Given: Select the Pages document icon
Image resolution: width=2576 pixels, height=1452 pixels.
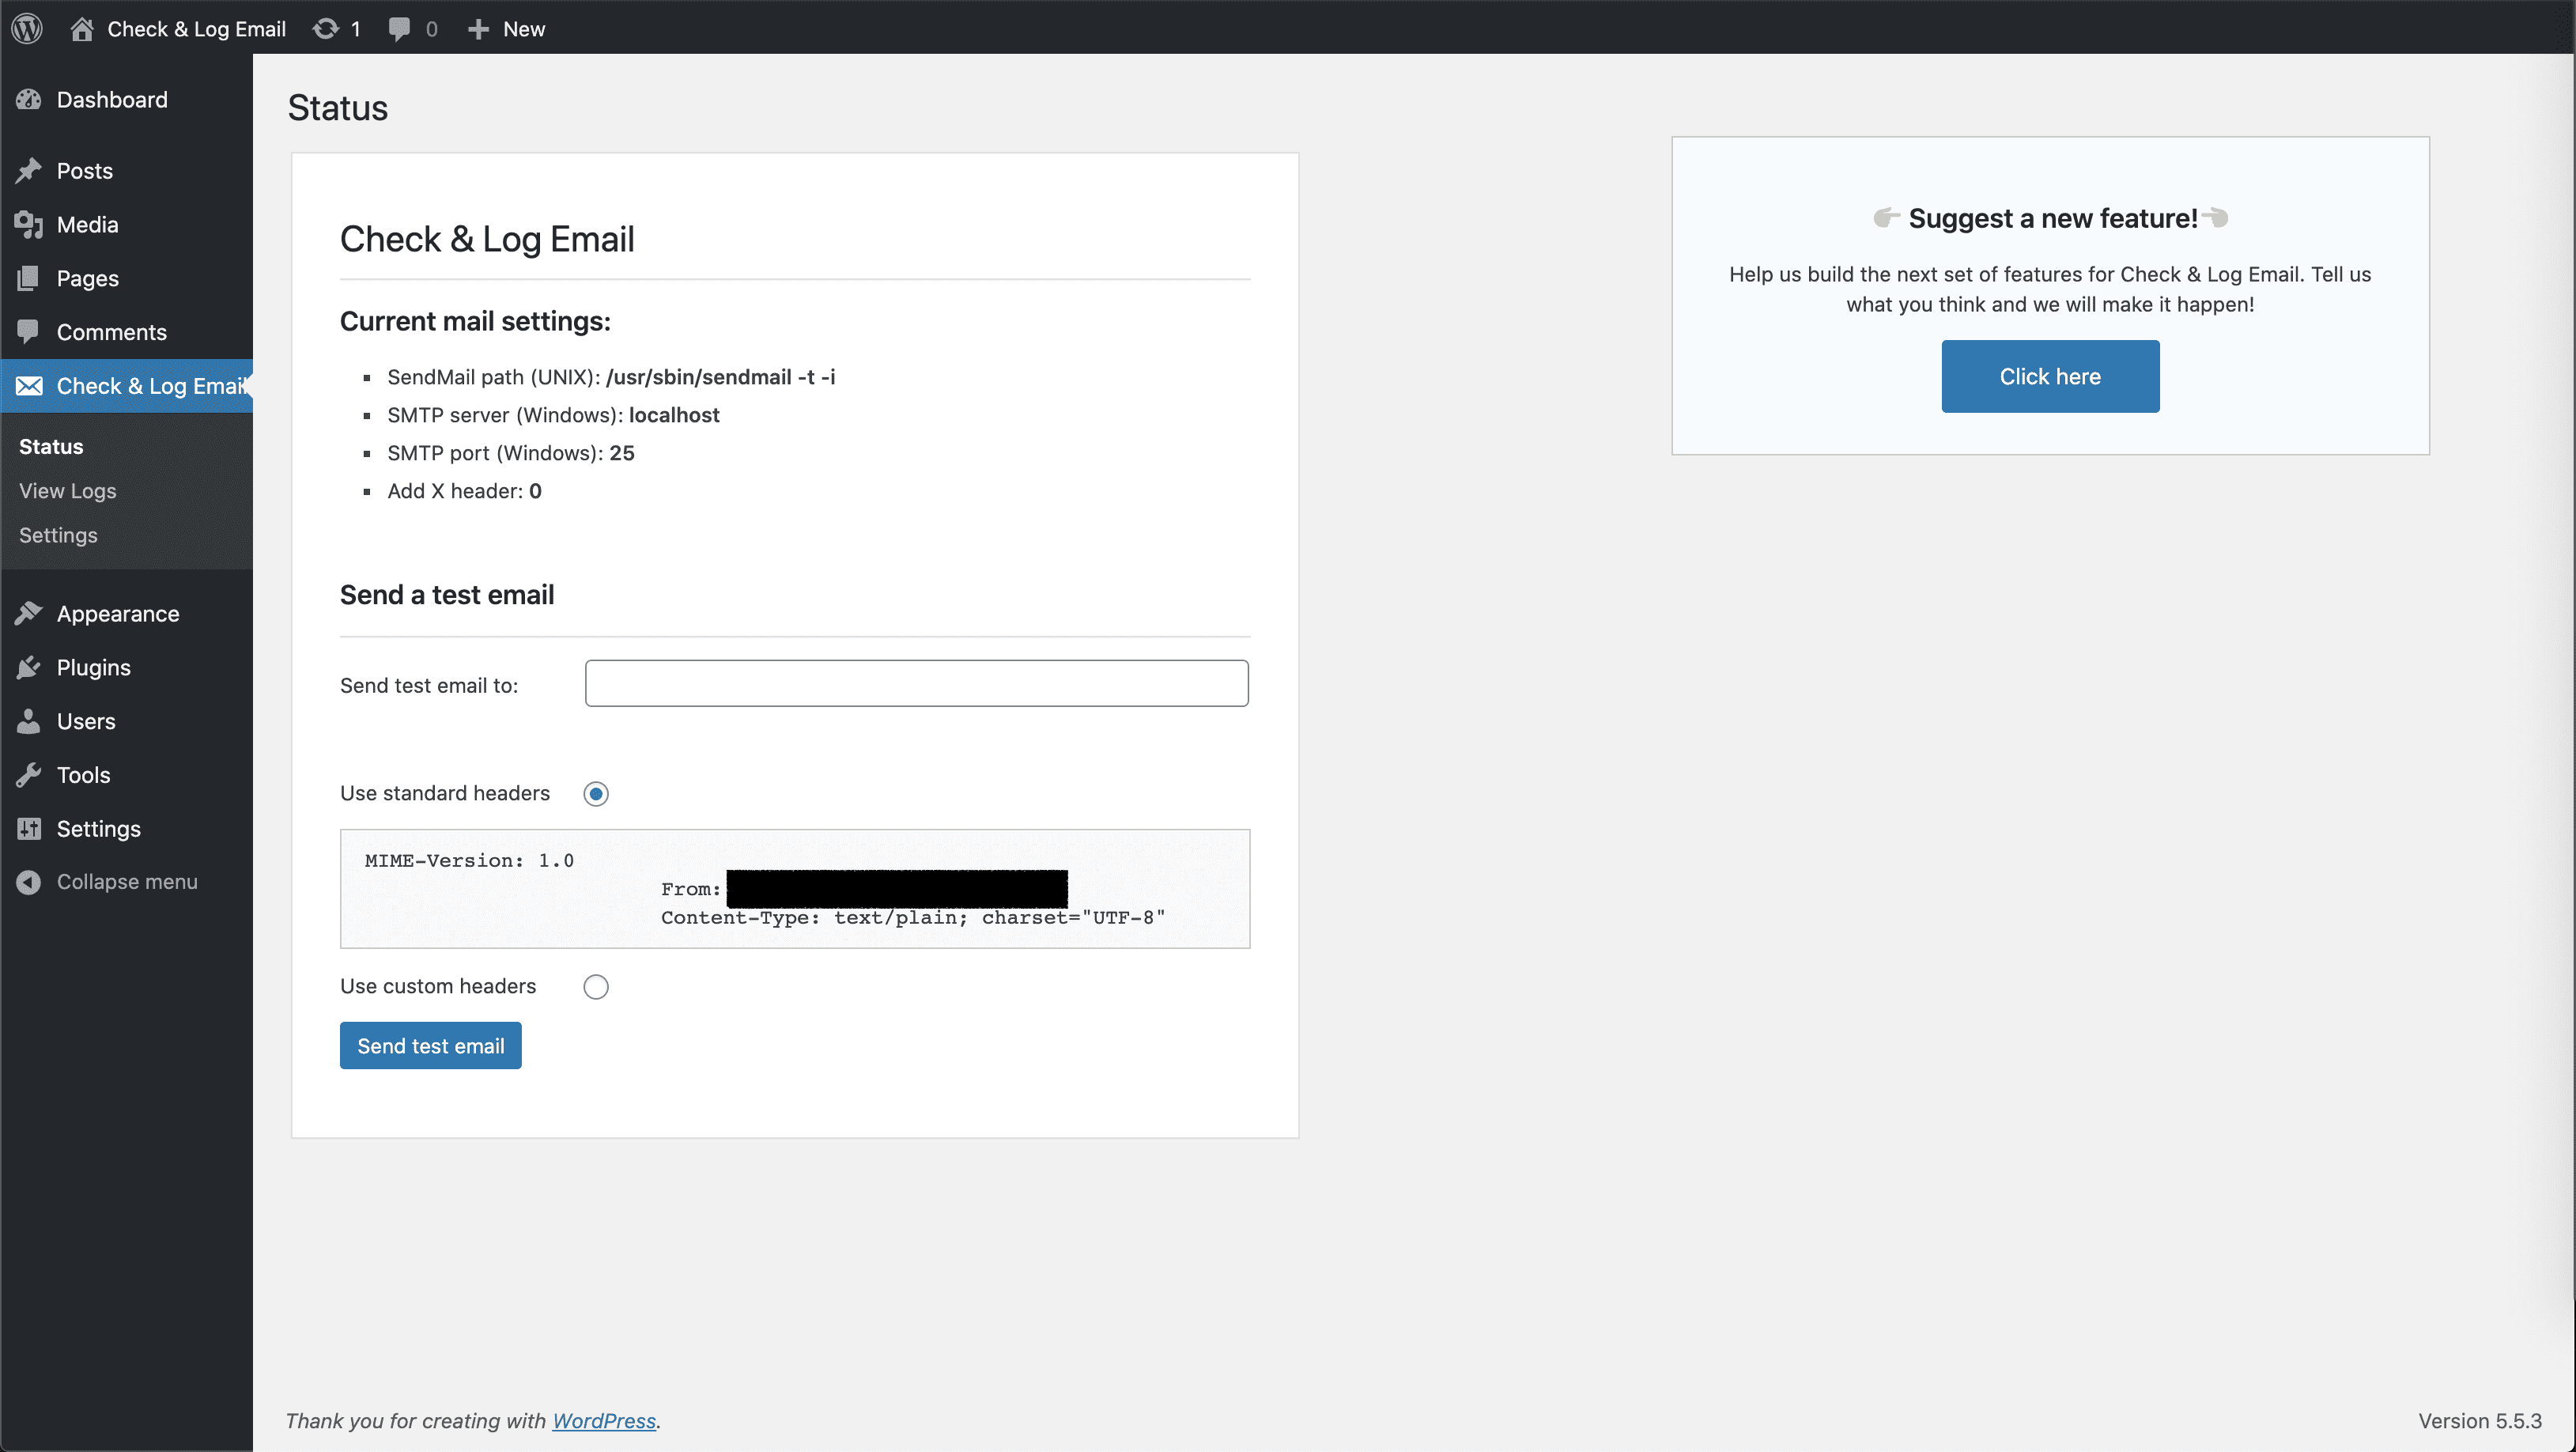Looking at the screenshot, I should coord(29,278).
